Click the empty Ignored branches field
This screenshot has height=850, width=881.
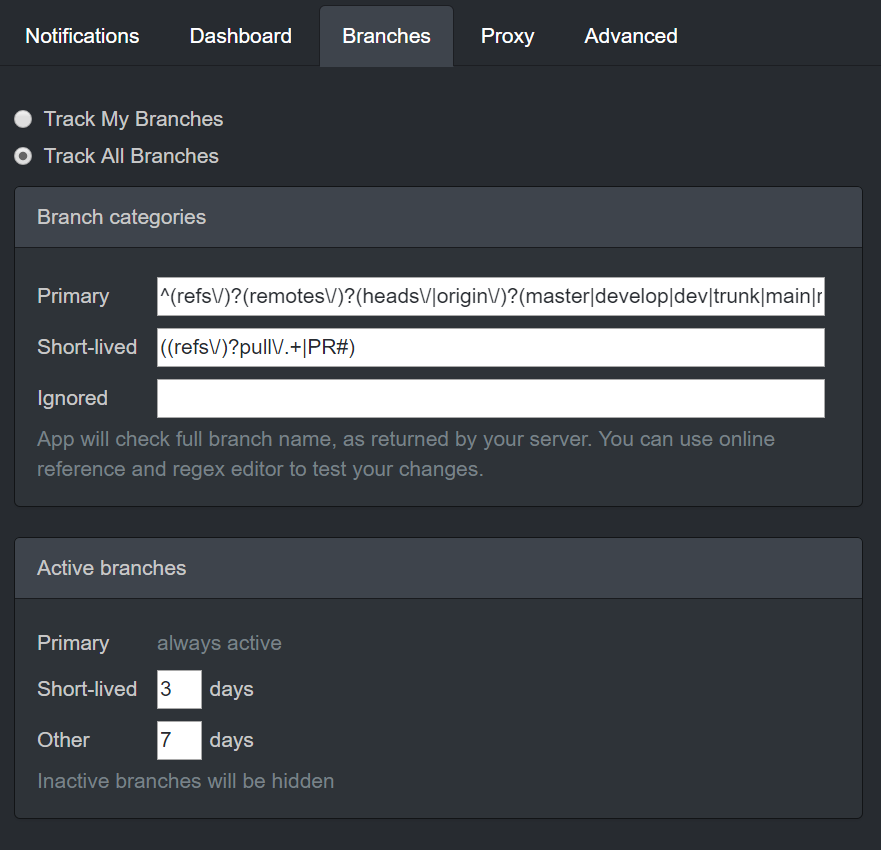pyautogui.click(x=490, y=398)
